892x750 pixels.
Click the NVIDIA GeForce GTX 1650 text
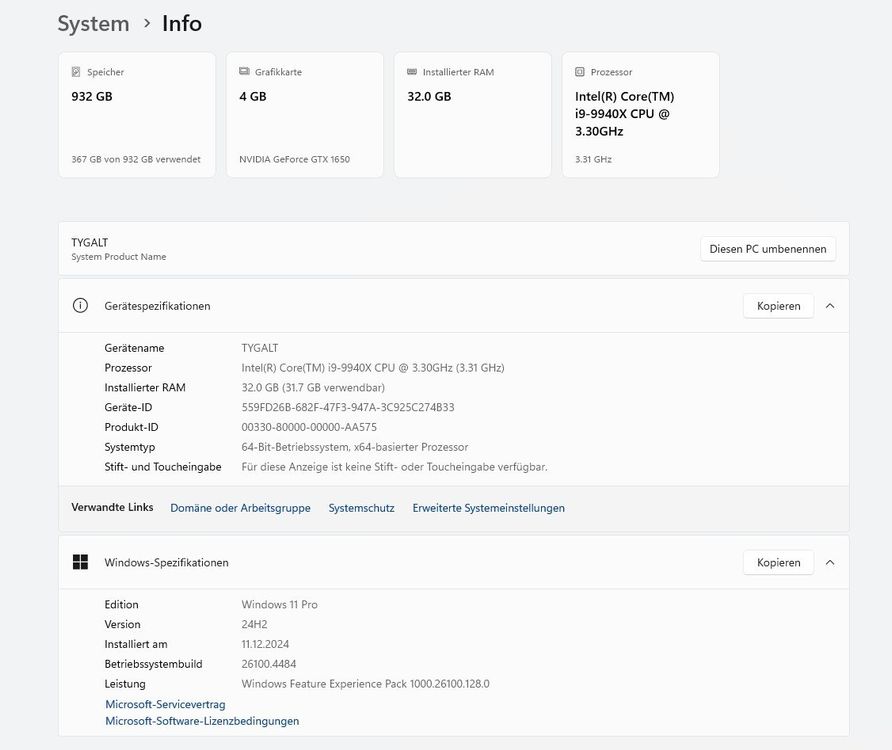click(294, 159)
